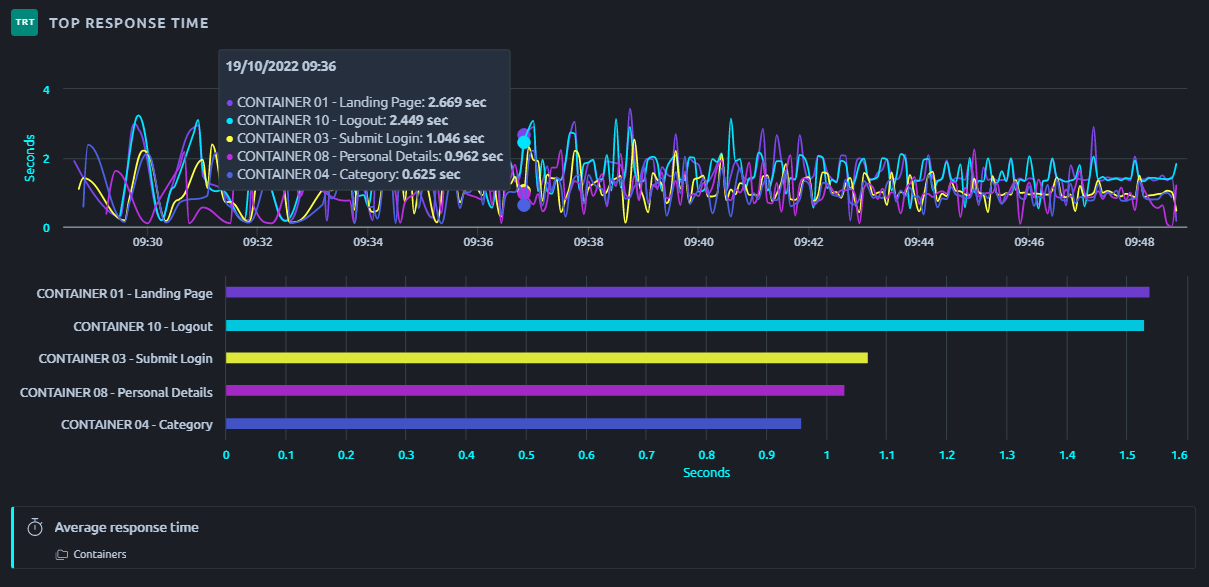Click the tooltip date 19/10/2022 09:36
The width and height of the screenshot is (1209, 587).
click(x=281, y=67)
